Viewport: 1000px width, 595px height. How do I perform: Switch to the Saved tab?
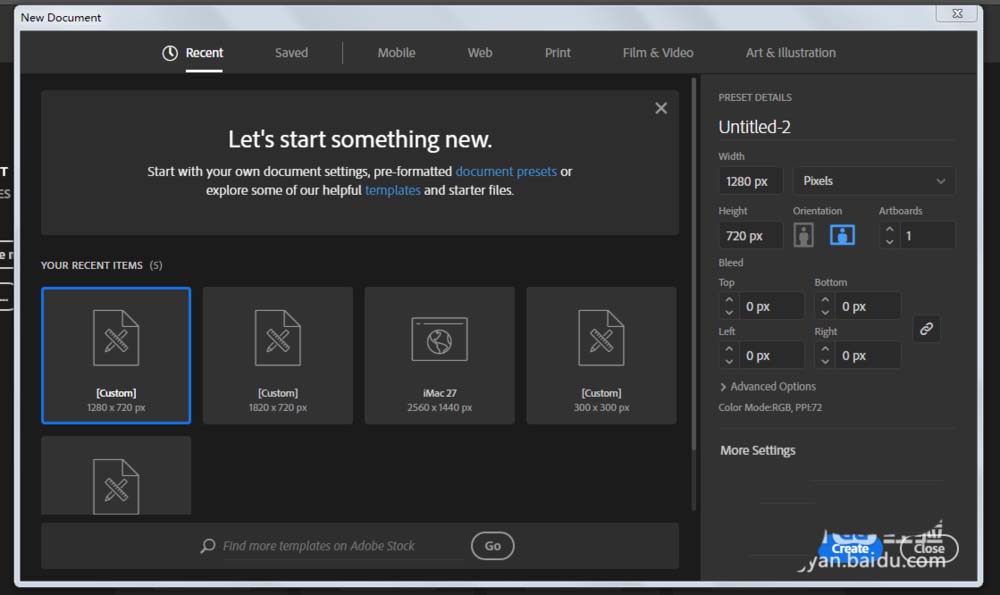291,53
